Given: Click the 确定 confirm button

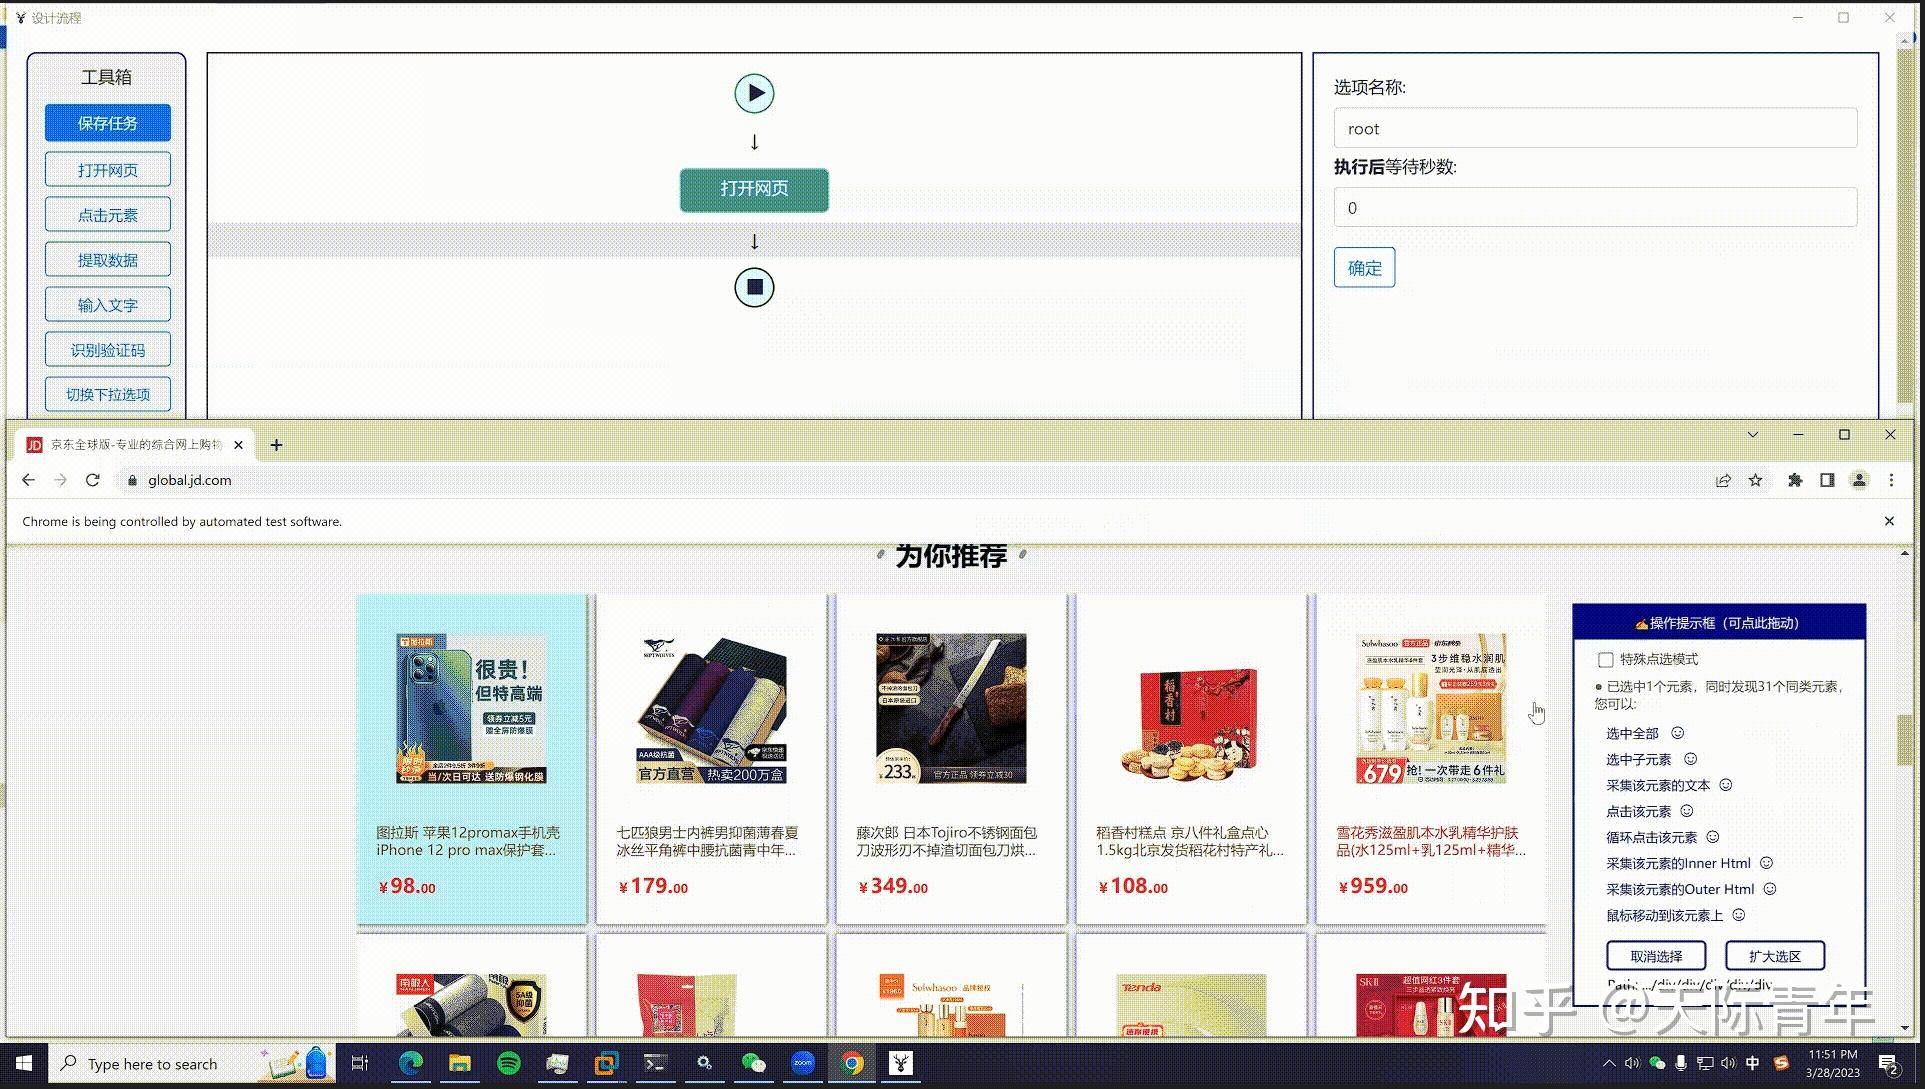Looking at the screenshot, I should coord(1364,268).
